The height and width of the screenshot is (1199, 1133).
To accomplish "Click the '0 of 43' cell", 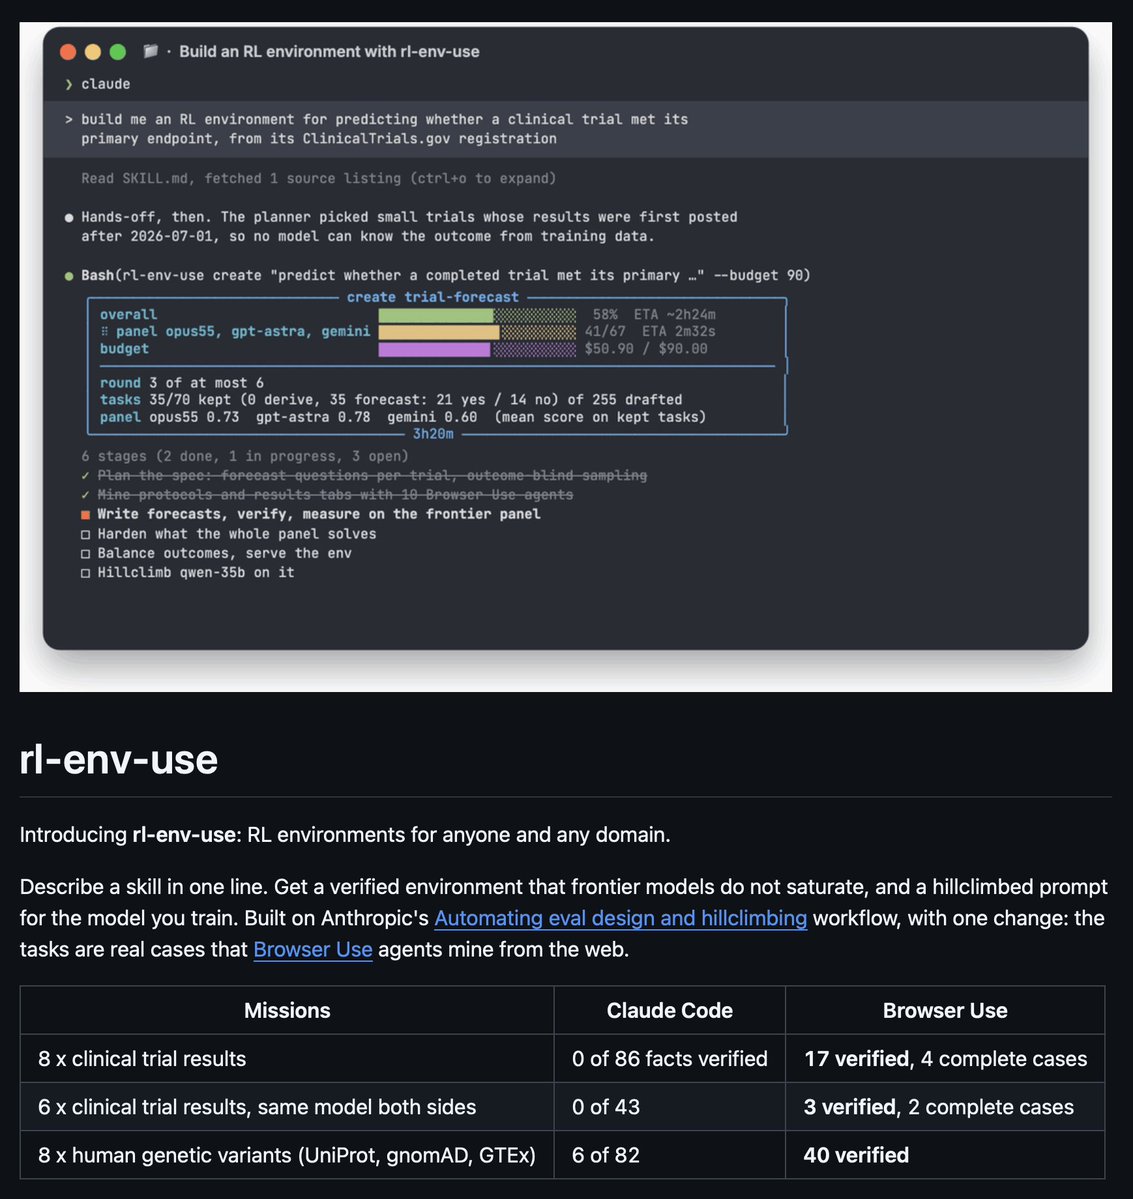I will click(x=670, y=1106).
